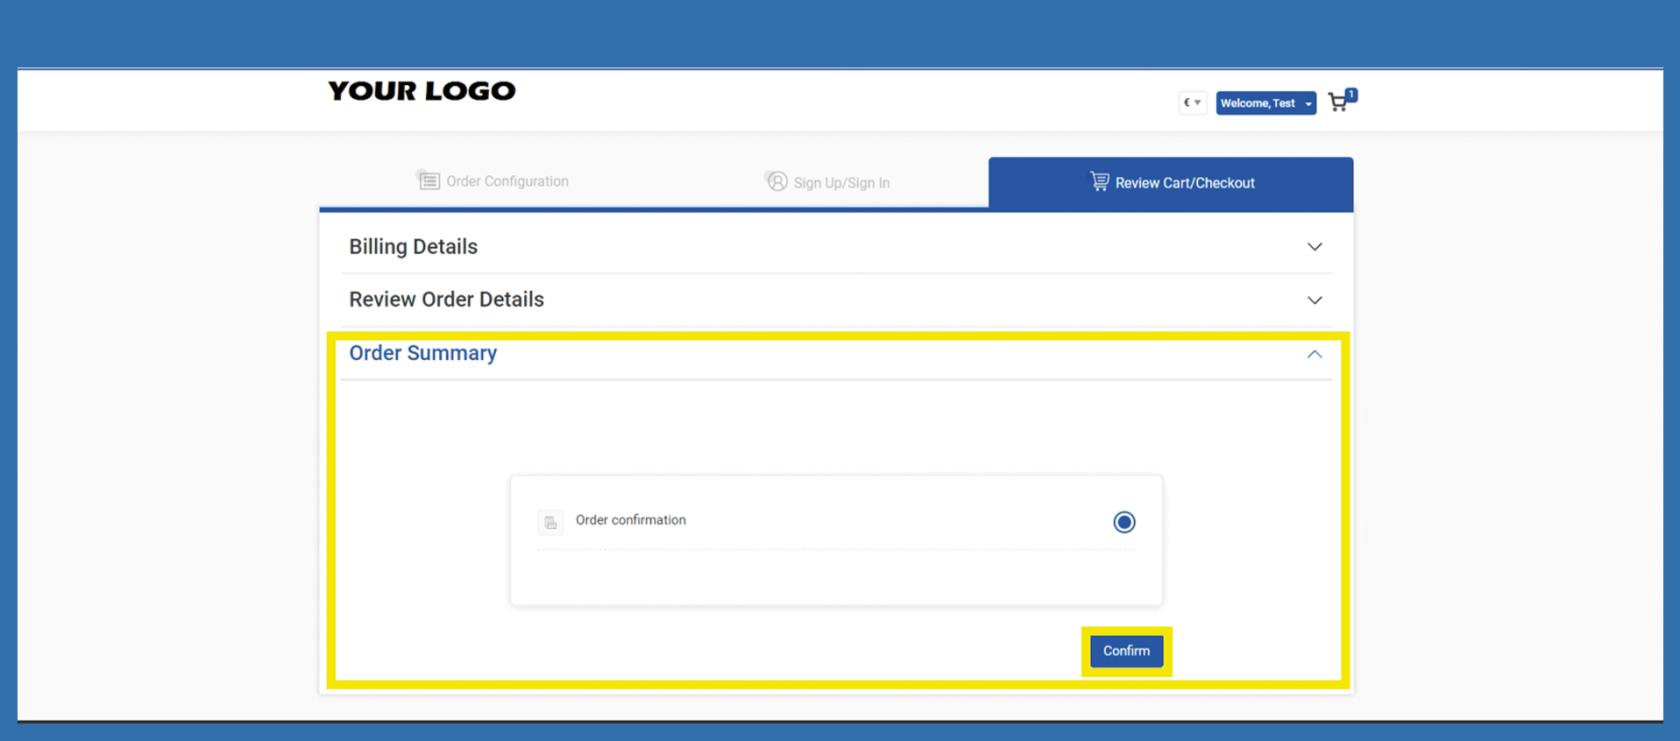
Task: Switch to the Sign Up/Sign In tab label
Action: [841, 183]
